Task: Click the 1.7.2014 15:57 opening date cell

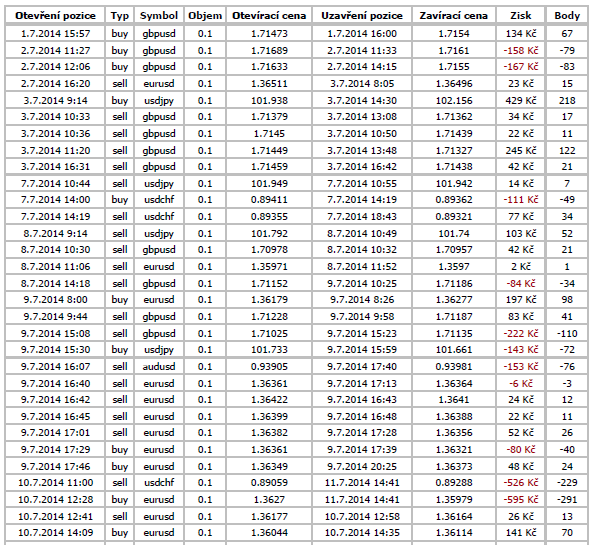Action: click(x=55, y=34)
